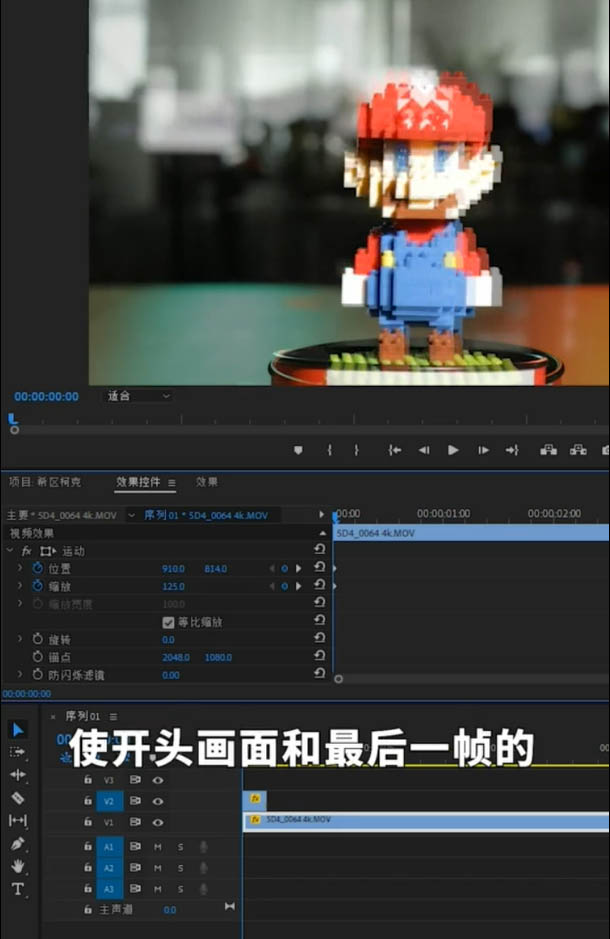This screenshot has width=610, height=939.
Task: Target audio track A3 header label
Action: pyautogui.click(x=110, y=889)
